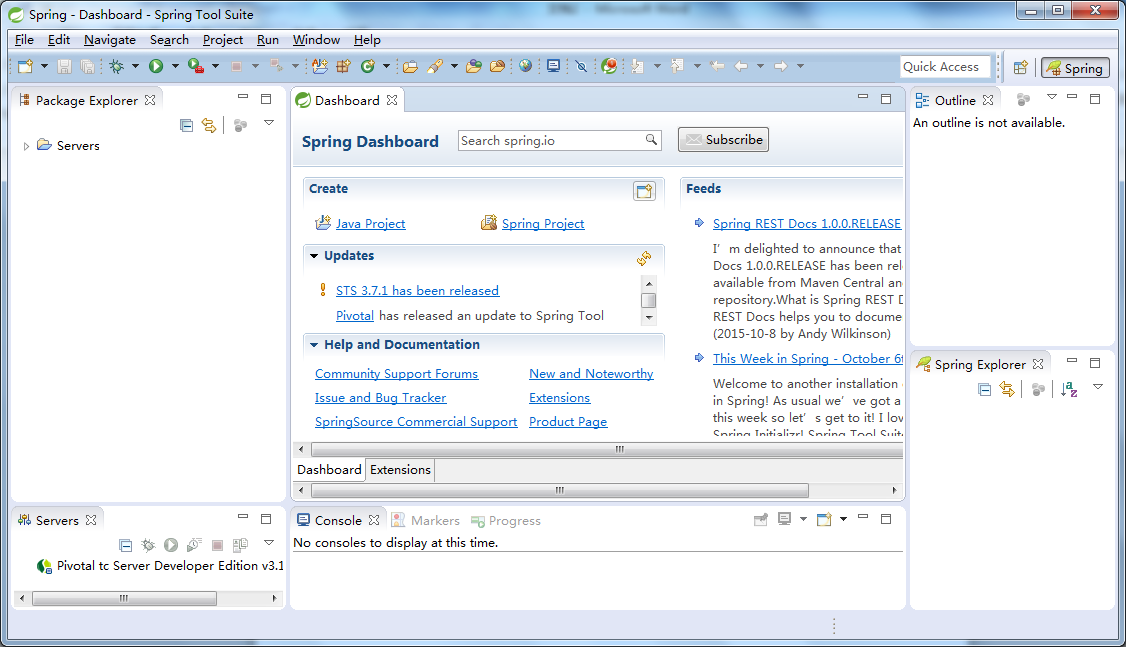Open the Window menu
The width and height of the screenshot is (1126, 647).
[316, 40]
